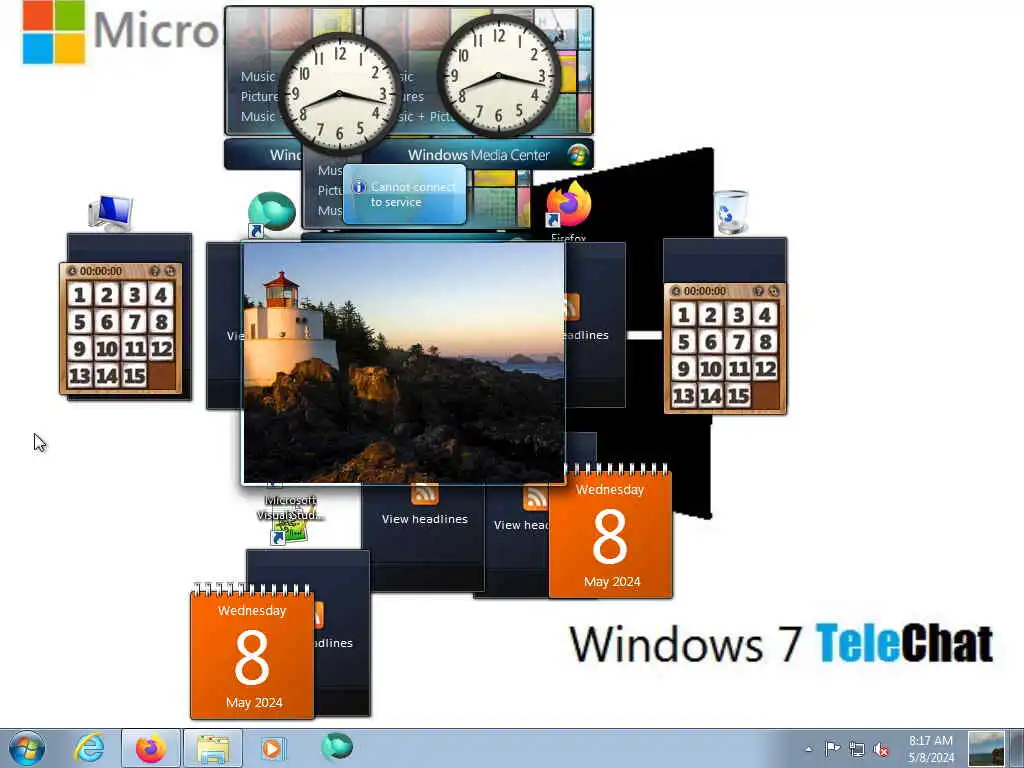Click the muted volume speaker icon
This screenshot has height=768, width=1024.
(881, 750)
